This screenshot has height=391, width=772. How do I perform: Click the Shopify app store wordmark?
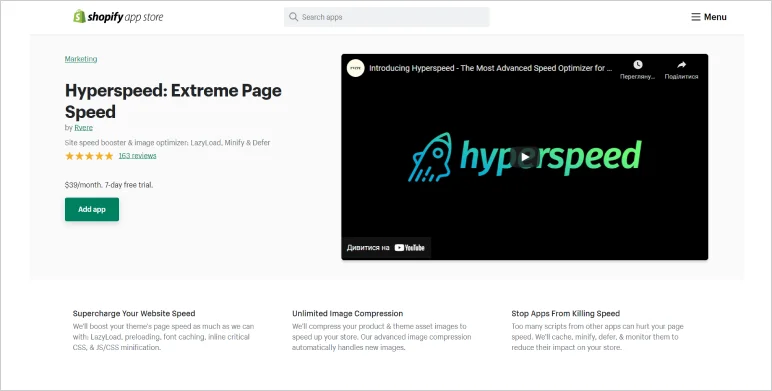coord(125,17)
